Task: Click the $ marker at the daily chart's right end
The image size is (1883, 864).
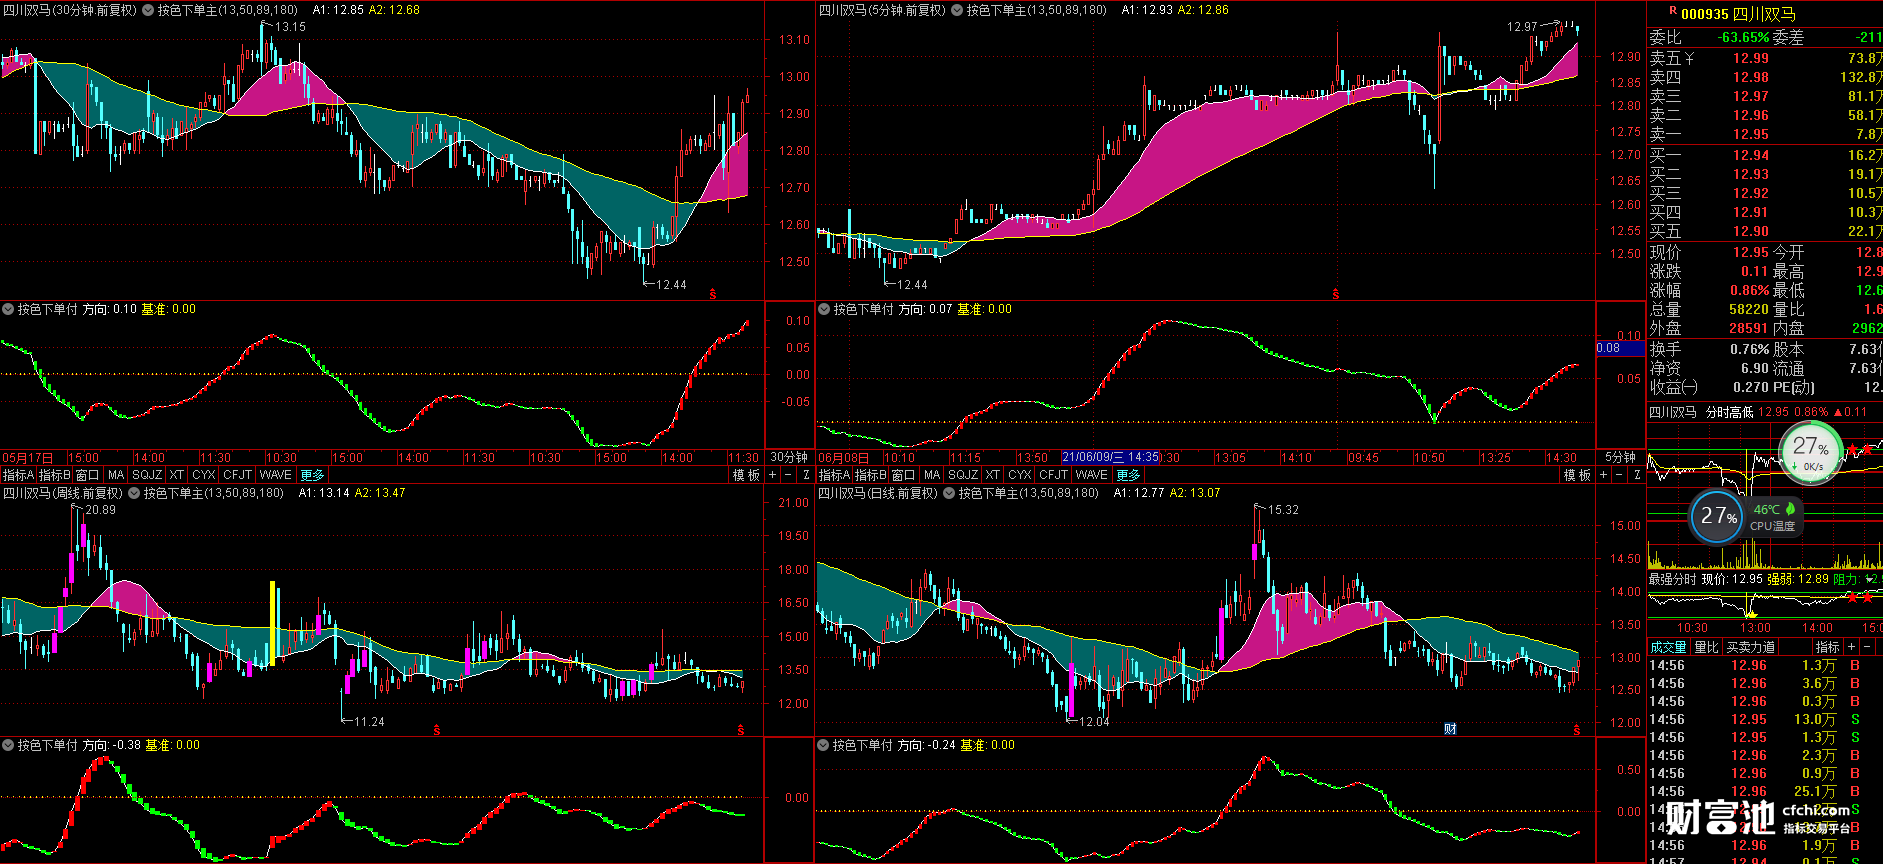Action: click(x=1577, y=730)
